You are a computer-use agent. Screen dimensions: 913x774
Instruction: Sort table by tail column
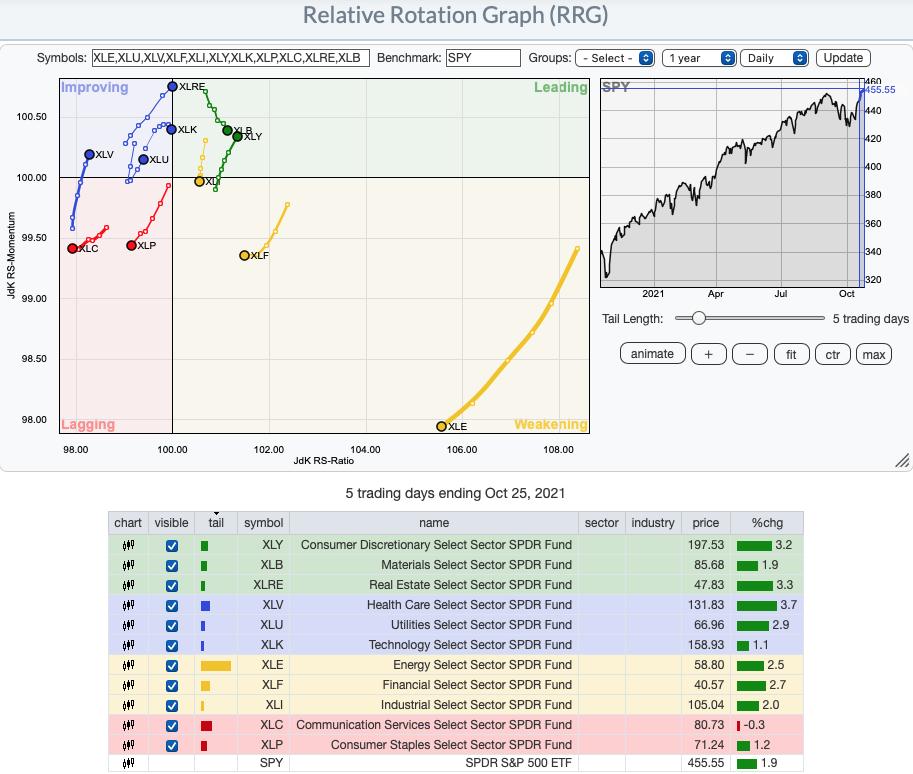tap(216, 523)
